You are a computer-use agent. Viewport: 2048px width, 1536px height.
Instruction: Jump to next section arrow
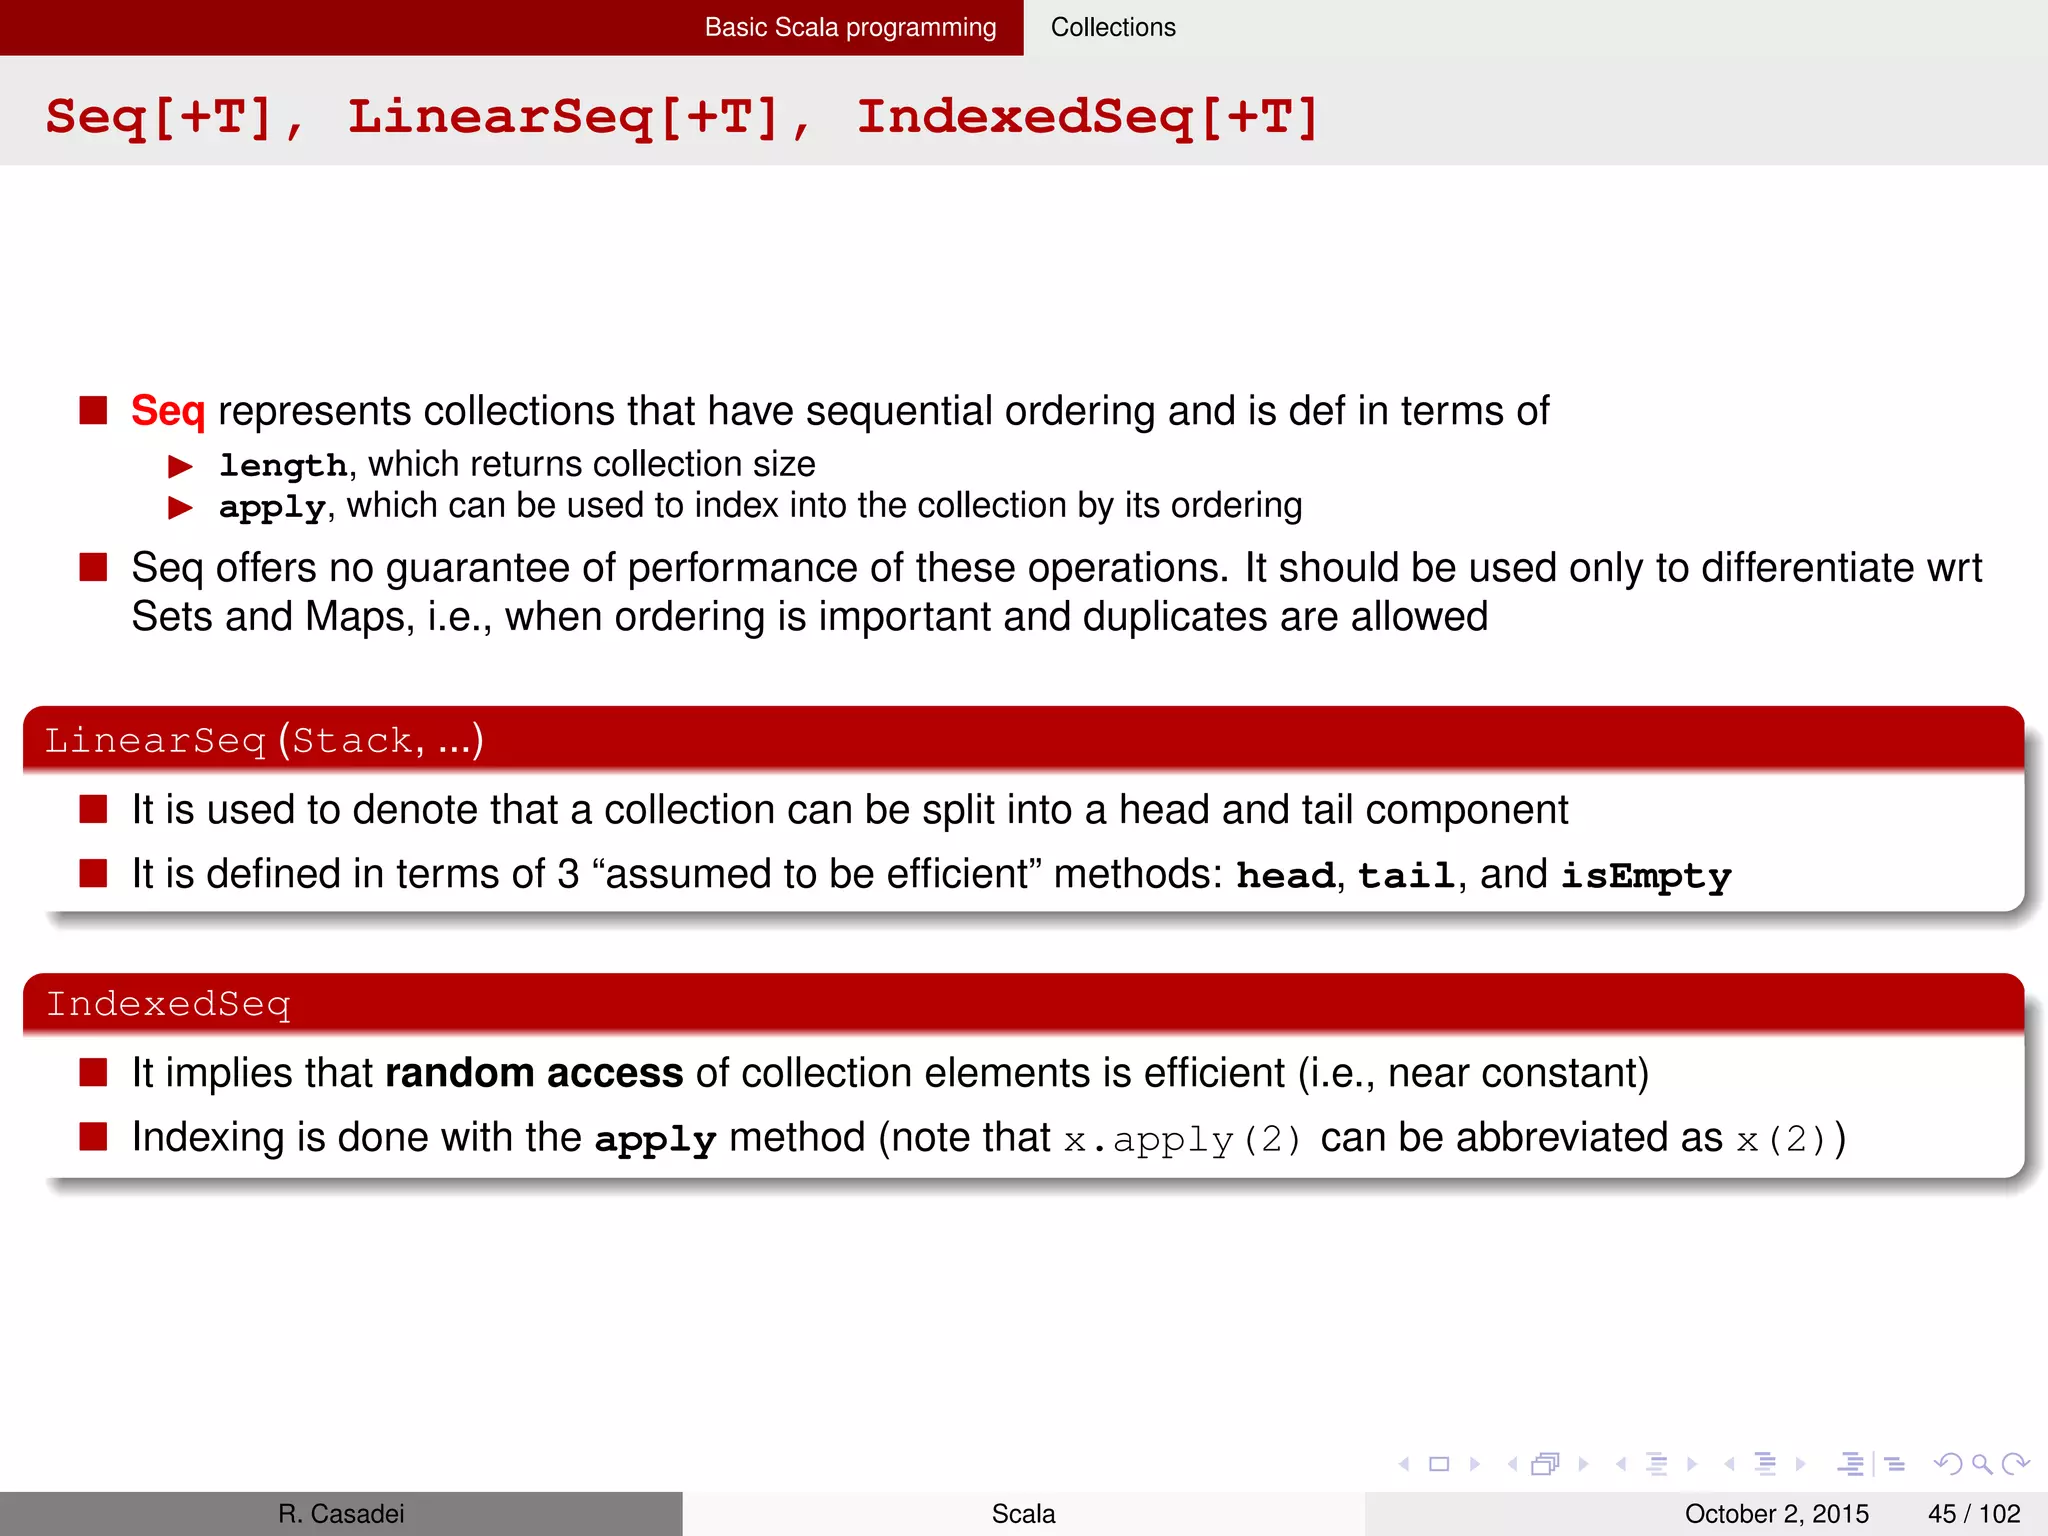pos(1801,1464)
